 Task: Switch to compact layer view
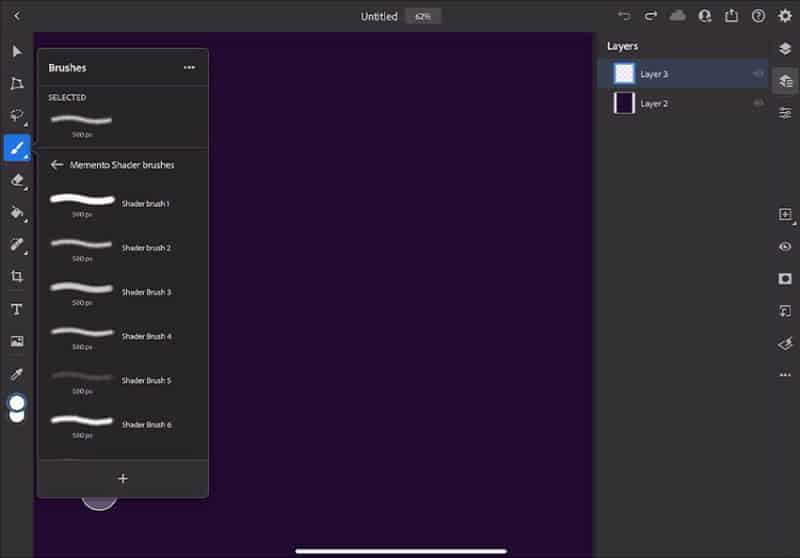pos(785,48)
